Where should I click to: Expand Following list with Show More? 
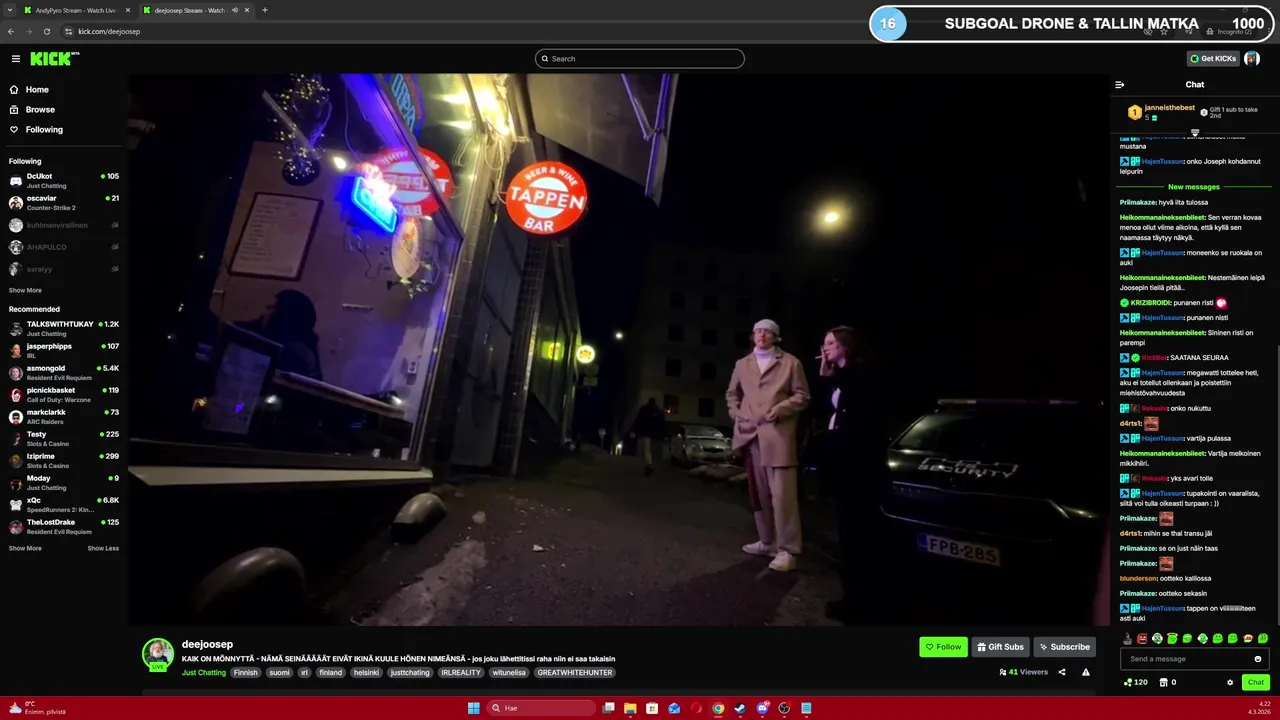pyautogui.click(x=25, y=290)
